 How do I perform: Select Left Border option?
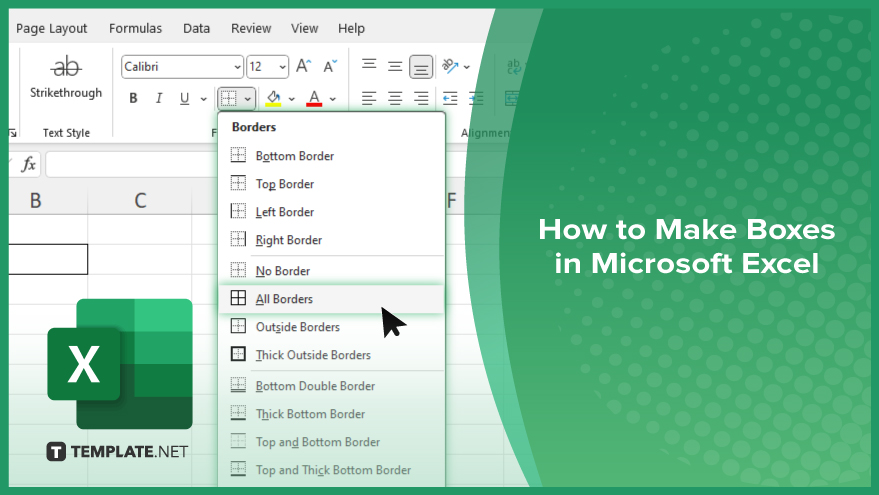click(331, 212)
